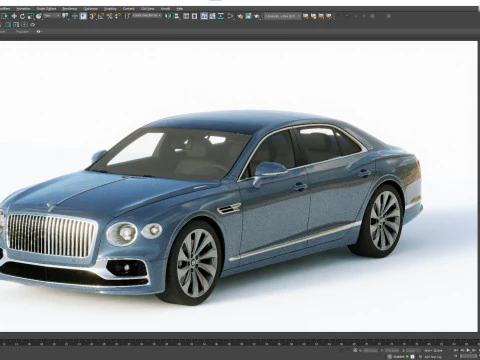Open the Content menu
Screen dimensions: 480x360
click(129, 9)
